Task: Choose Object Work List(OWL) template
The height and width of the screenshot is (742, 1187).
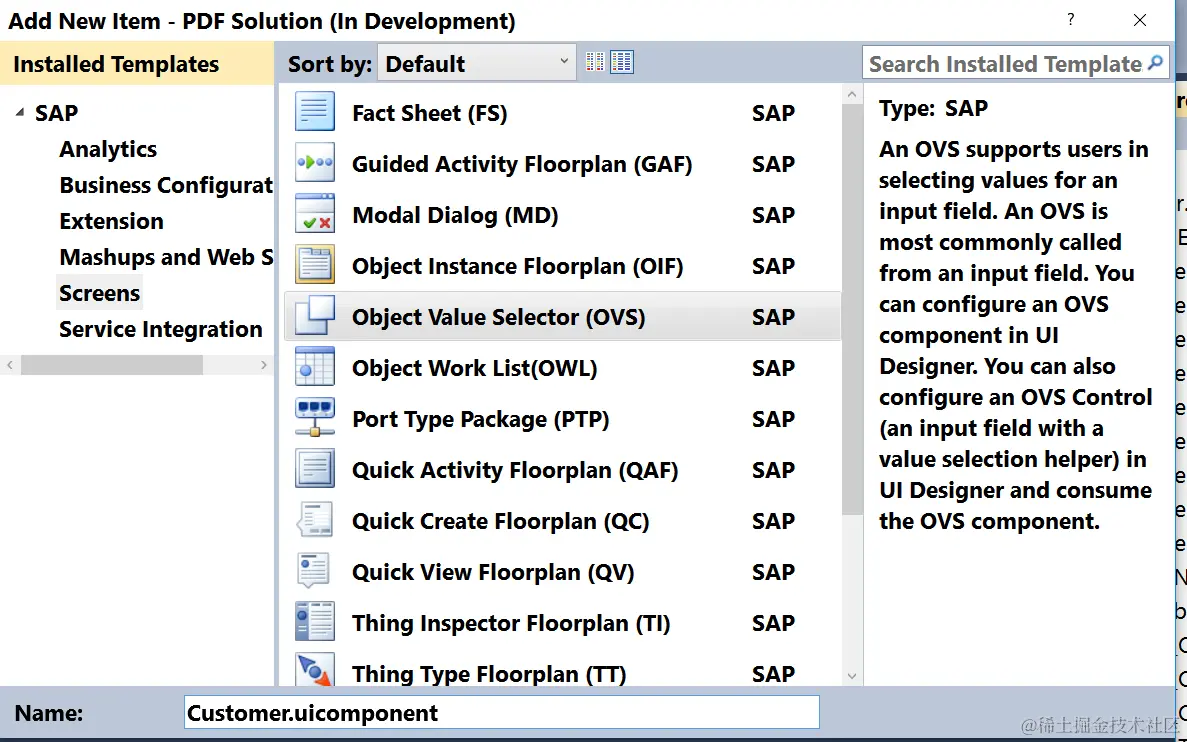Action: [x=562, y=367]
